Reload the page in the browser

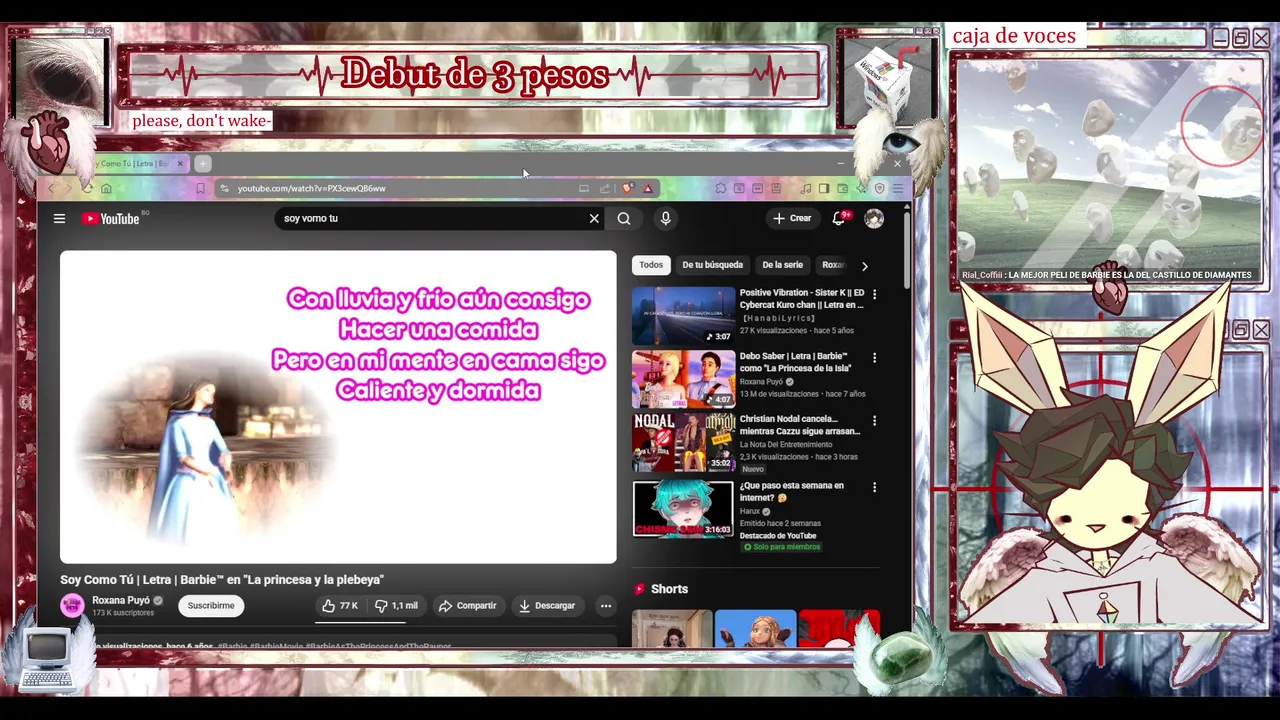coord(87,188)
